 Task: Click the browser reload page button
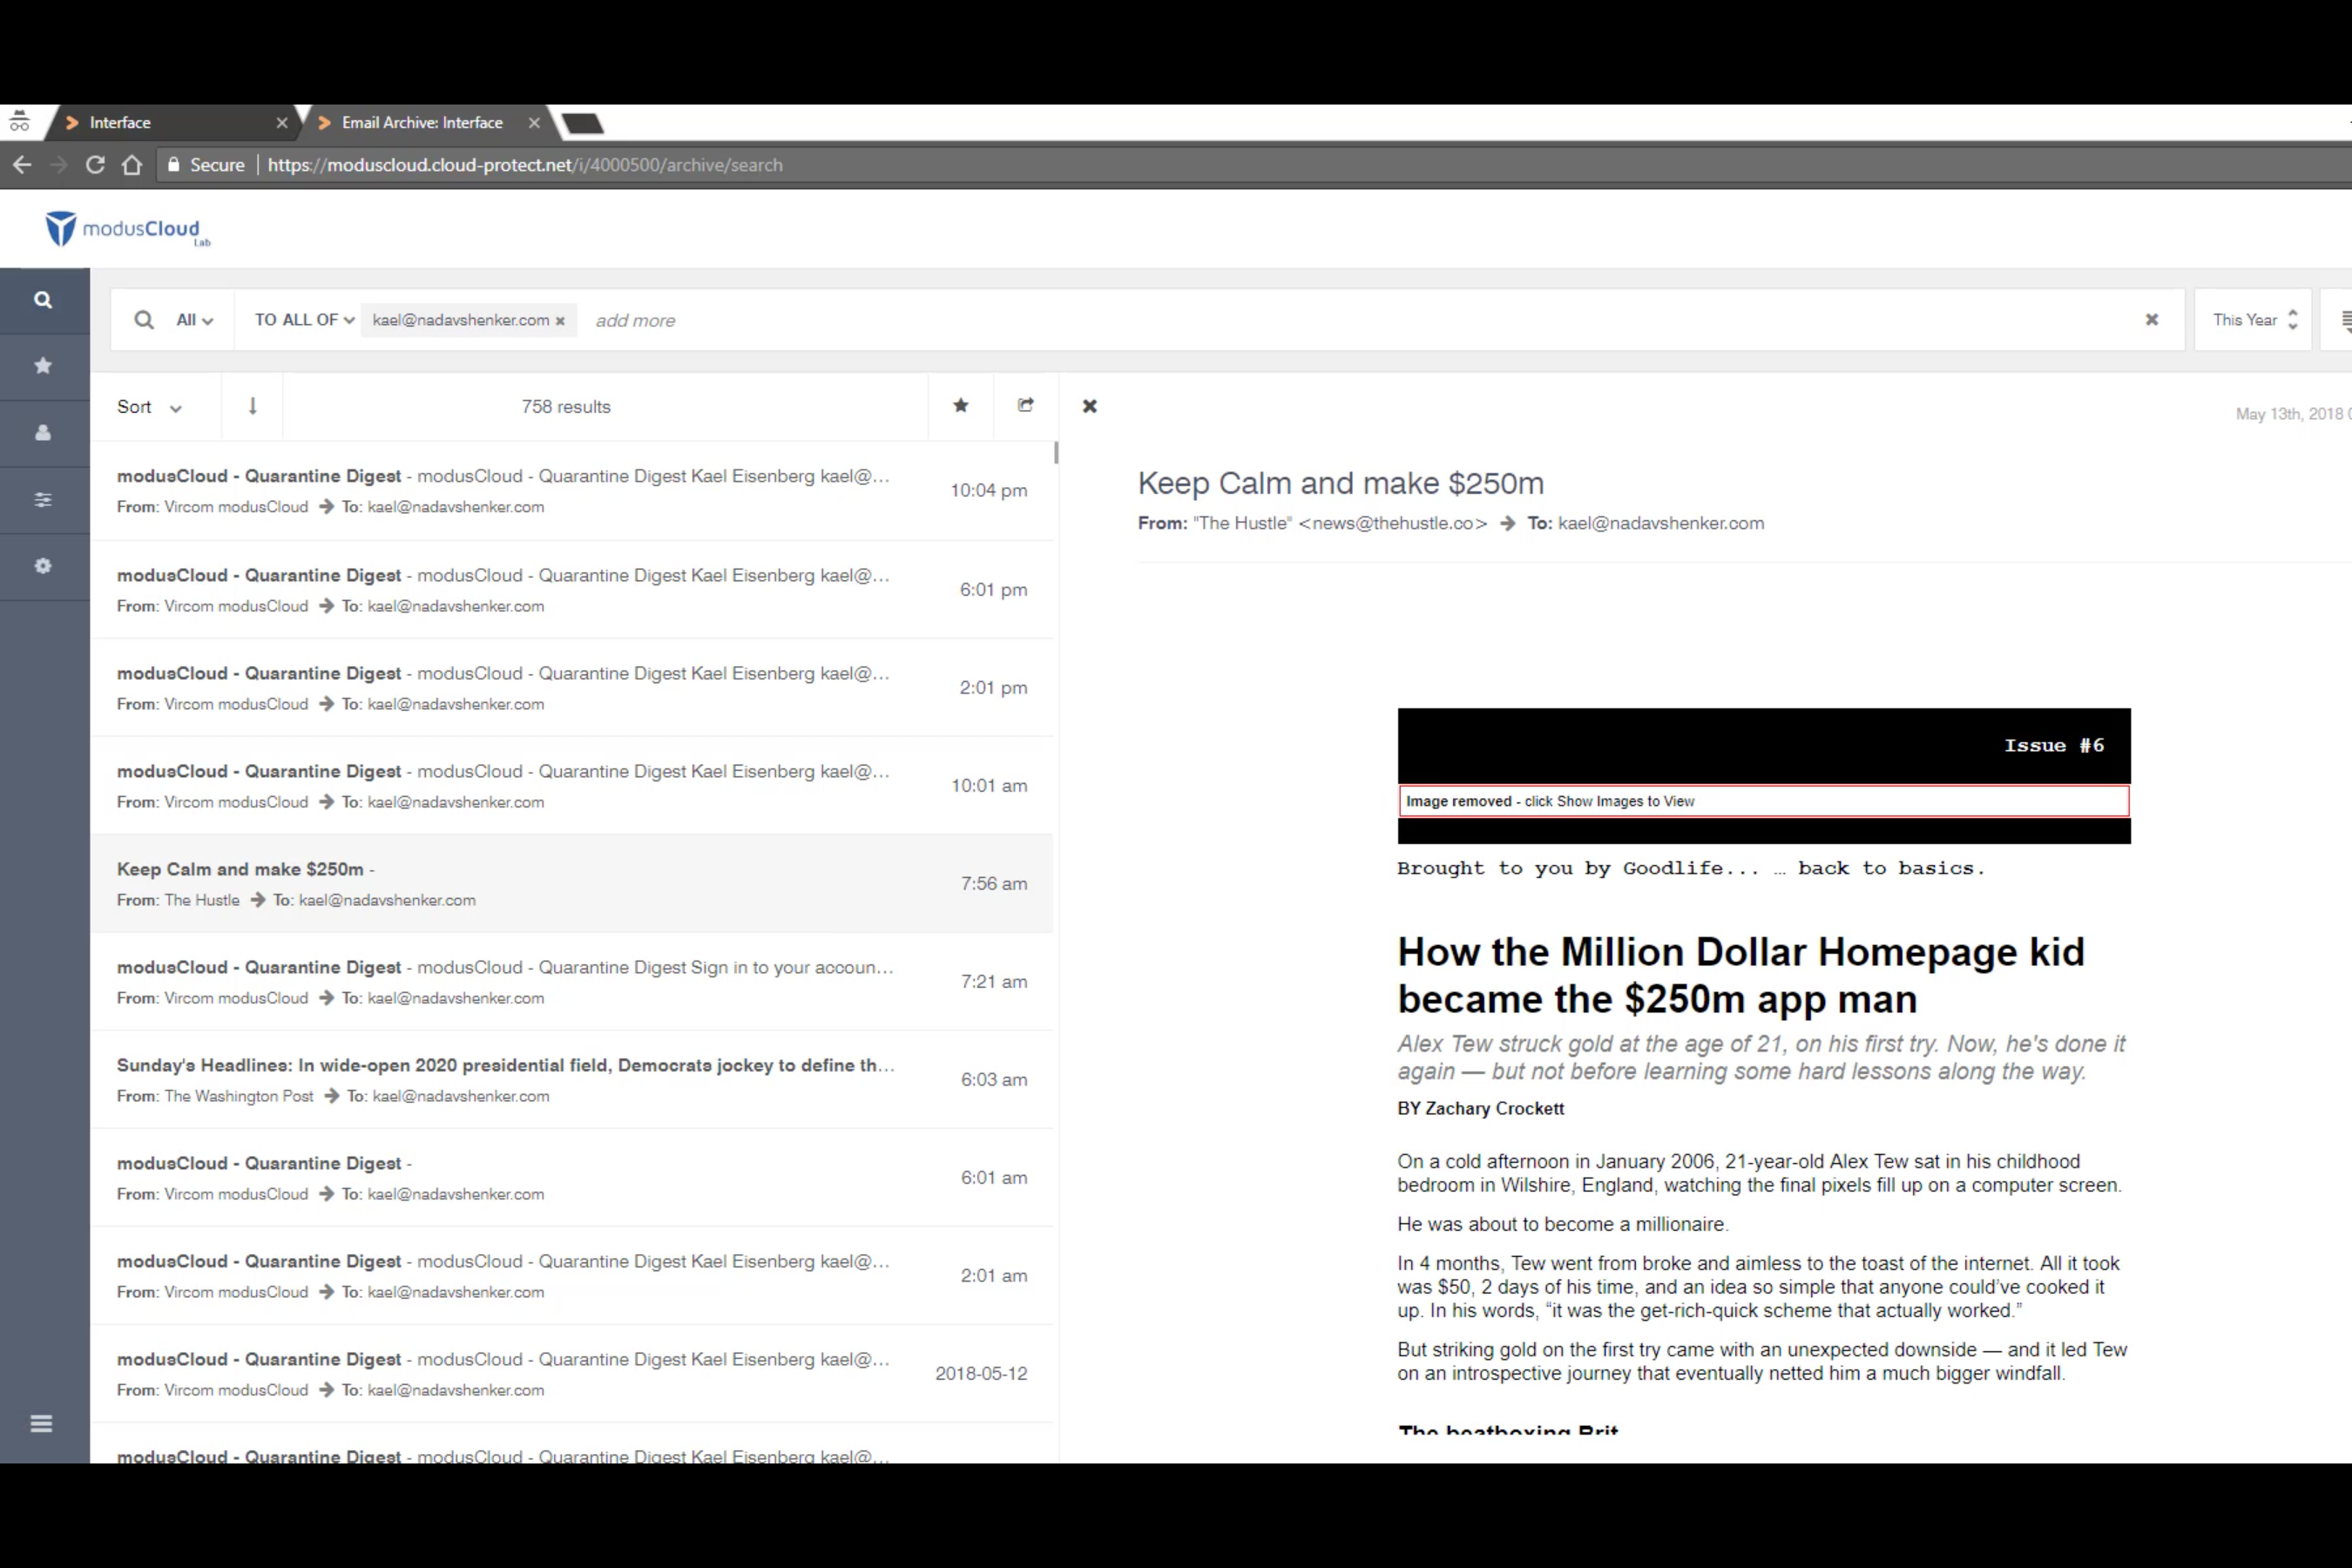[95, 165]
